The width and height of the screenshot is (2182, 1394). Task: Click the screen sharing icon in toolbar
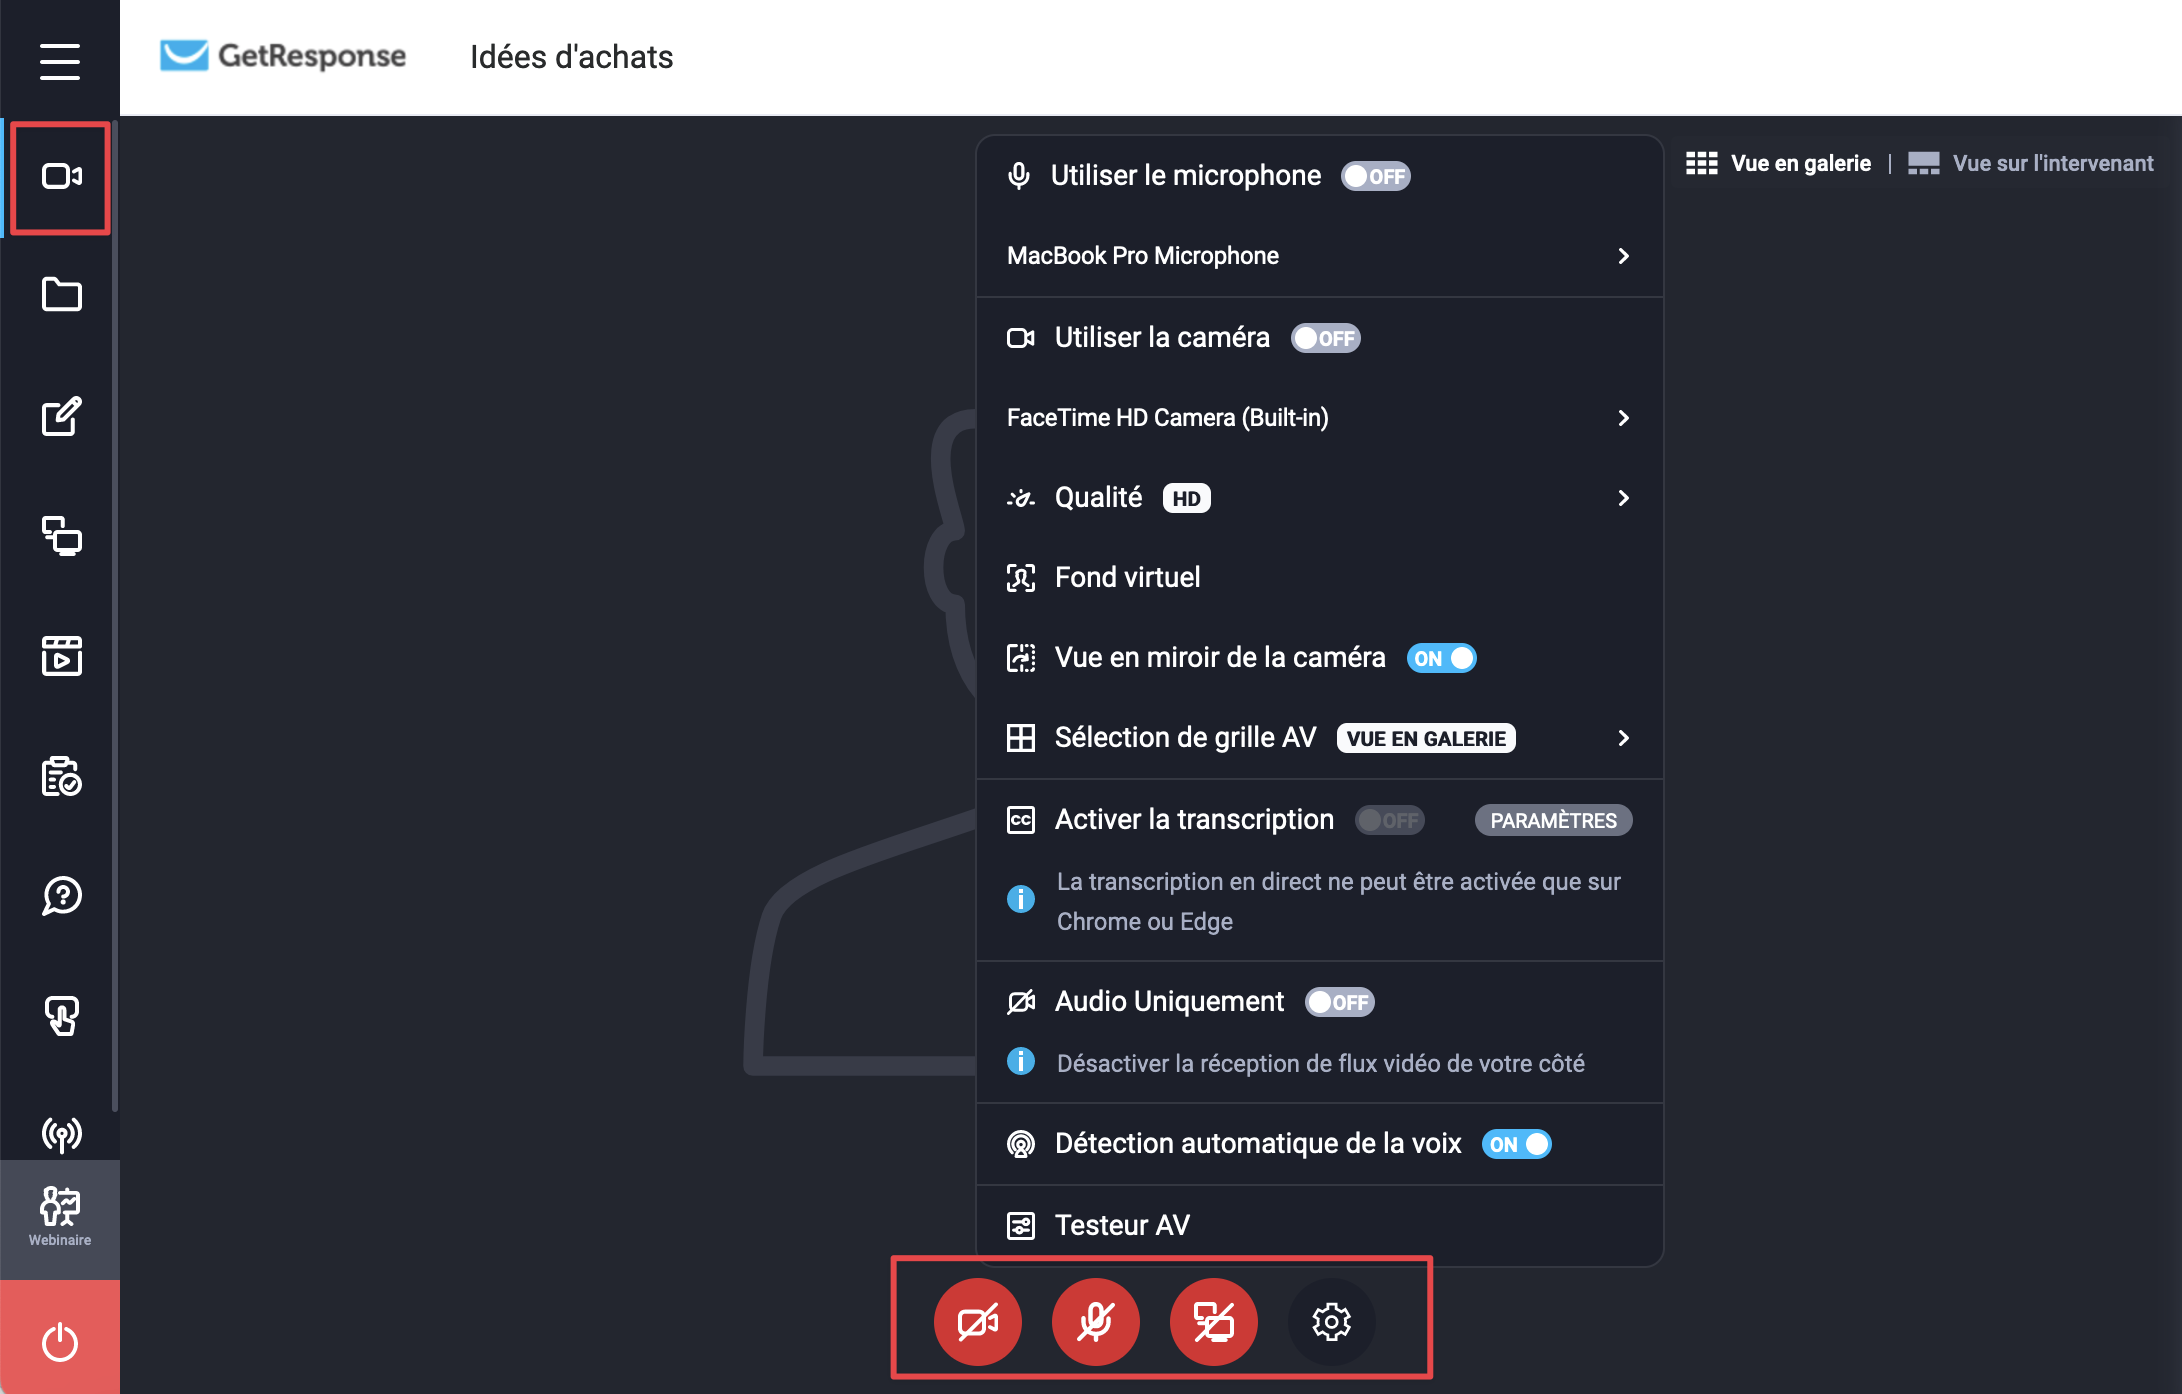coord(1210,1321)
